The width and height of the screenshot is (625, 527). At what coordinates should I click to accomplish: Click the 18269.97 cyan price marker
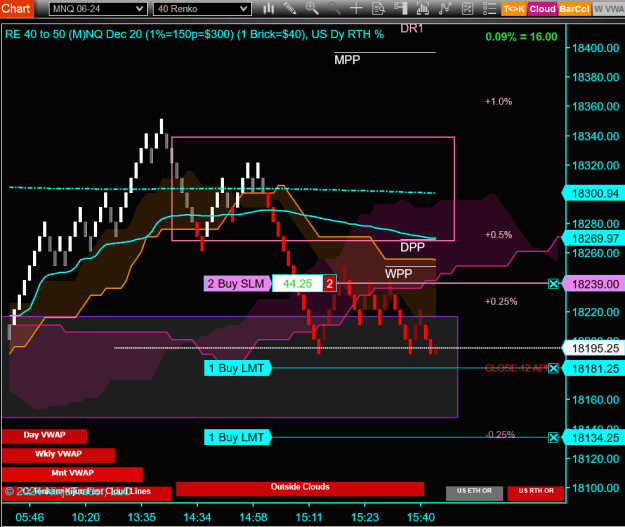tap(593, 238)
